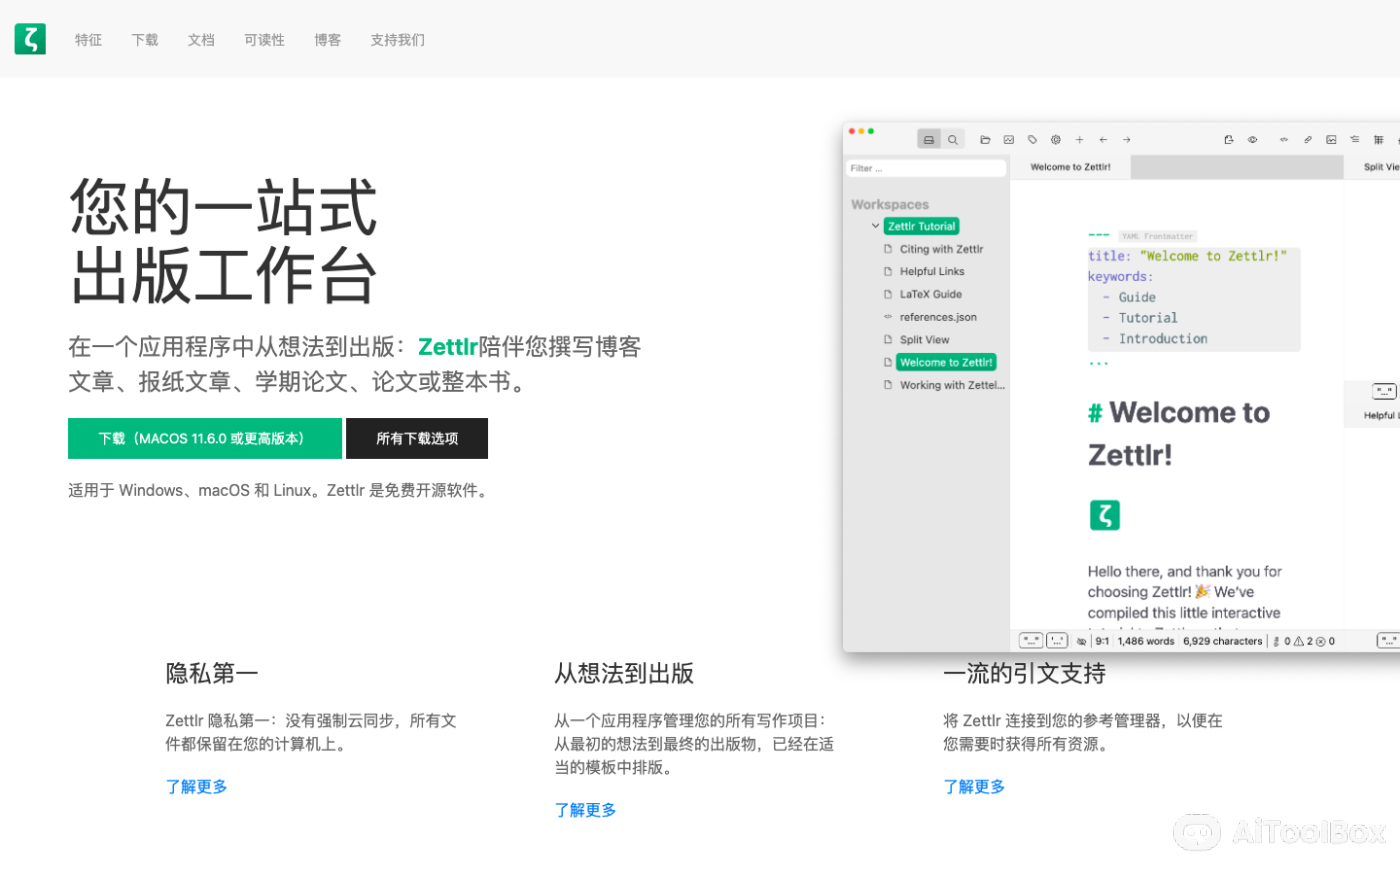Open the 博客 menu item

[x=327, y=40]
